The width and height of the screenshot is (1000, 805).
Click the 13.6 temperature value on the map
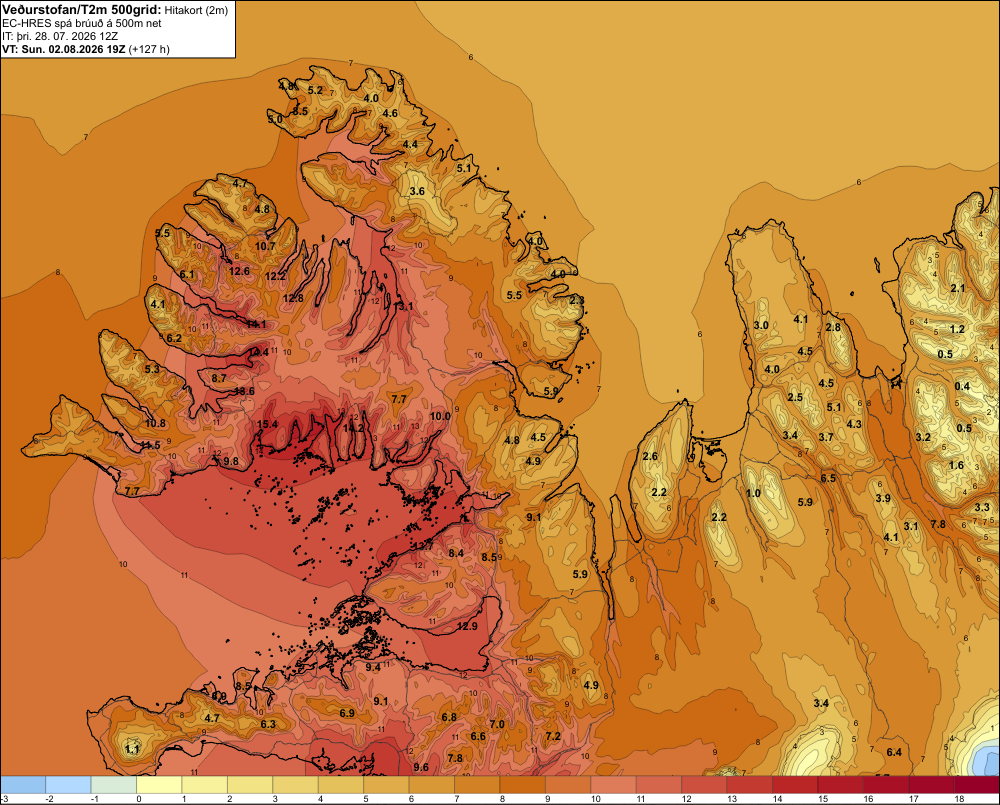[244, 391]
